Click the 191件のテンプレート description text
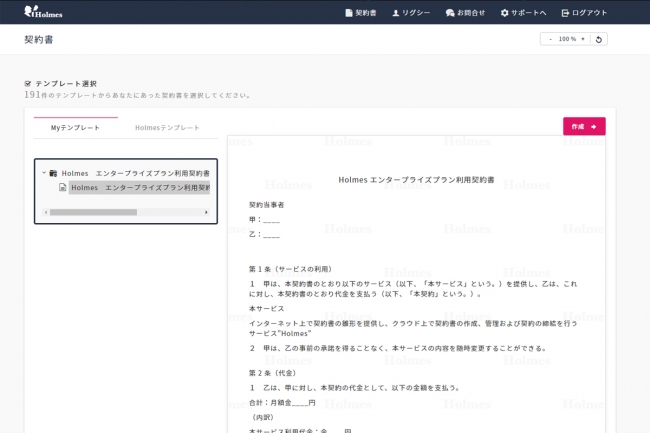Viewport: 650px width, 433px height. [137, 95]
